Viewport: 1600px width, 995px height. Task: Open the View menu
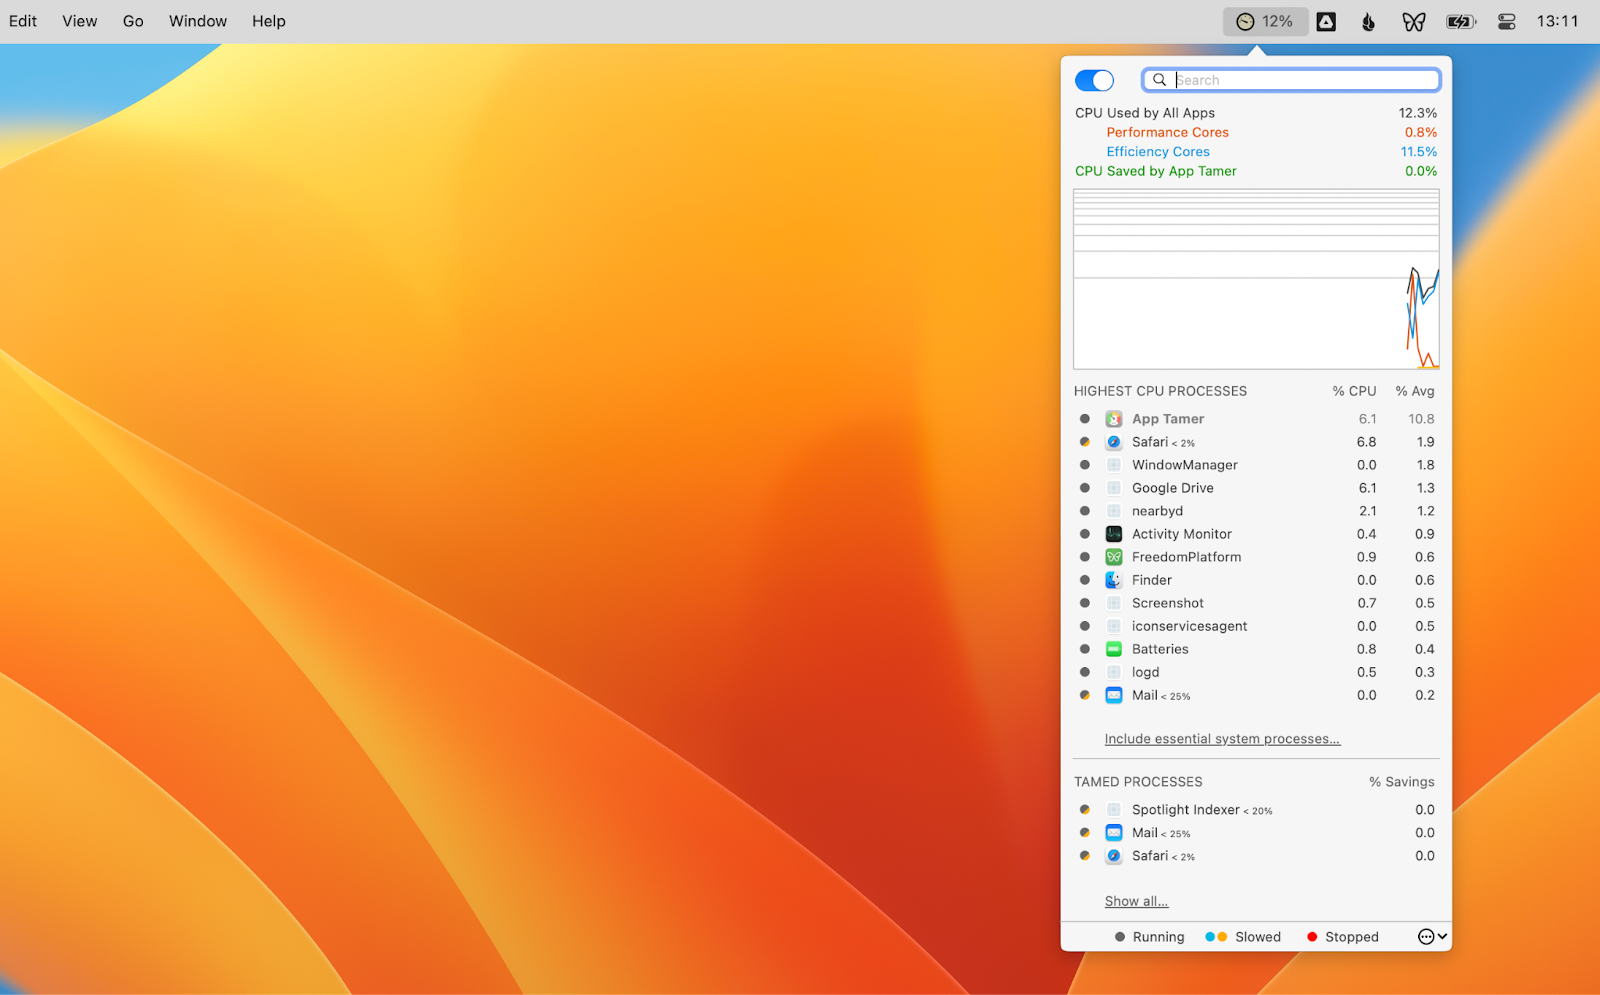[x=80, y=21]
